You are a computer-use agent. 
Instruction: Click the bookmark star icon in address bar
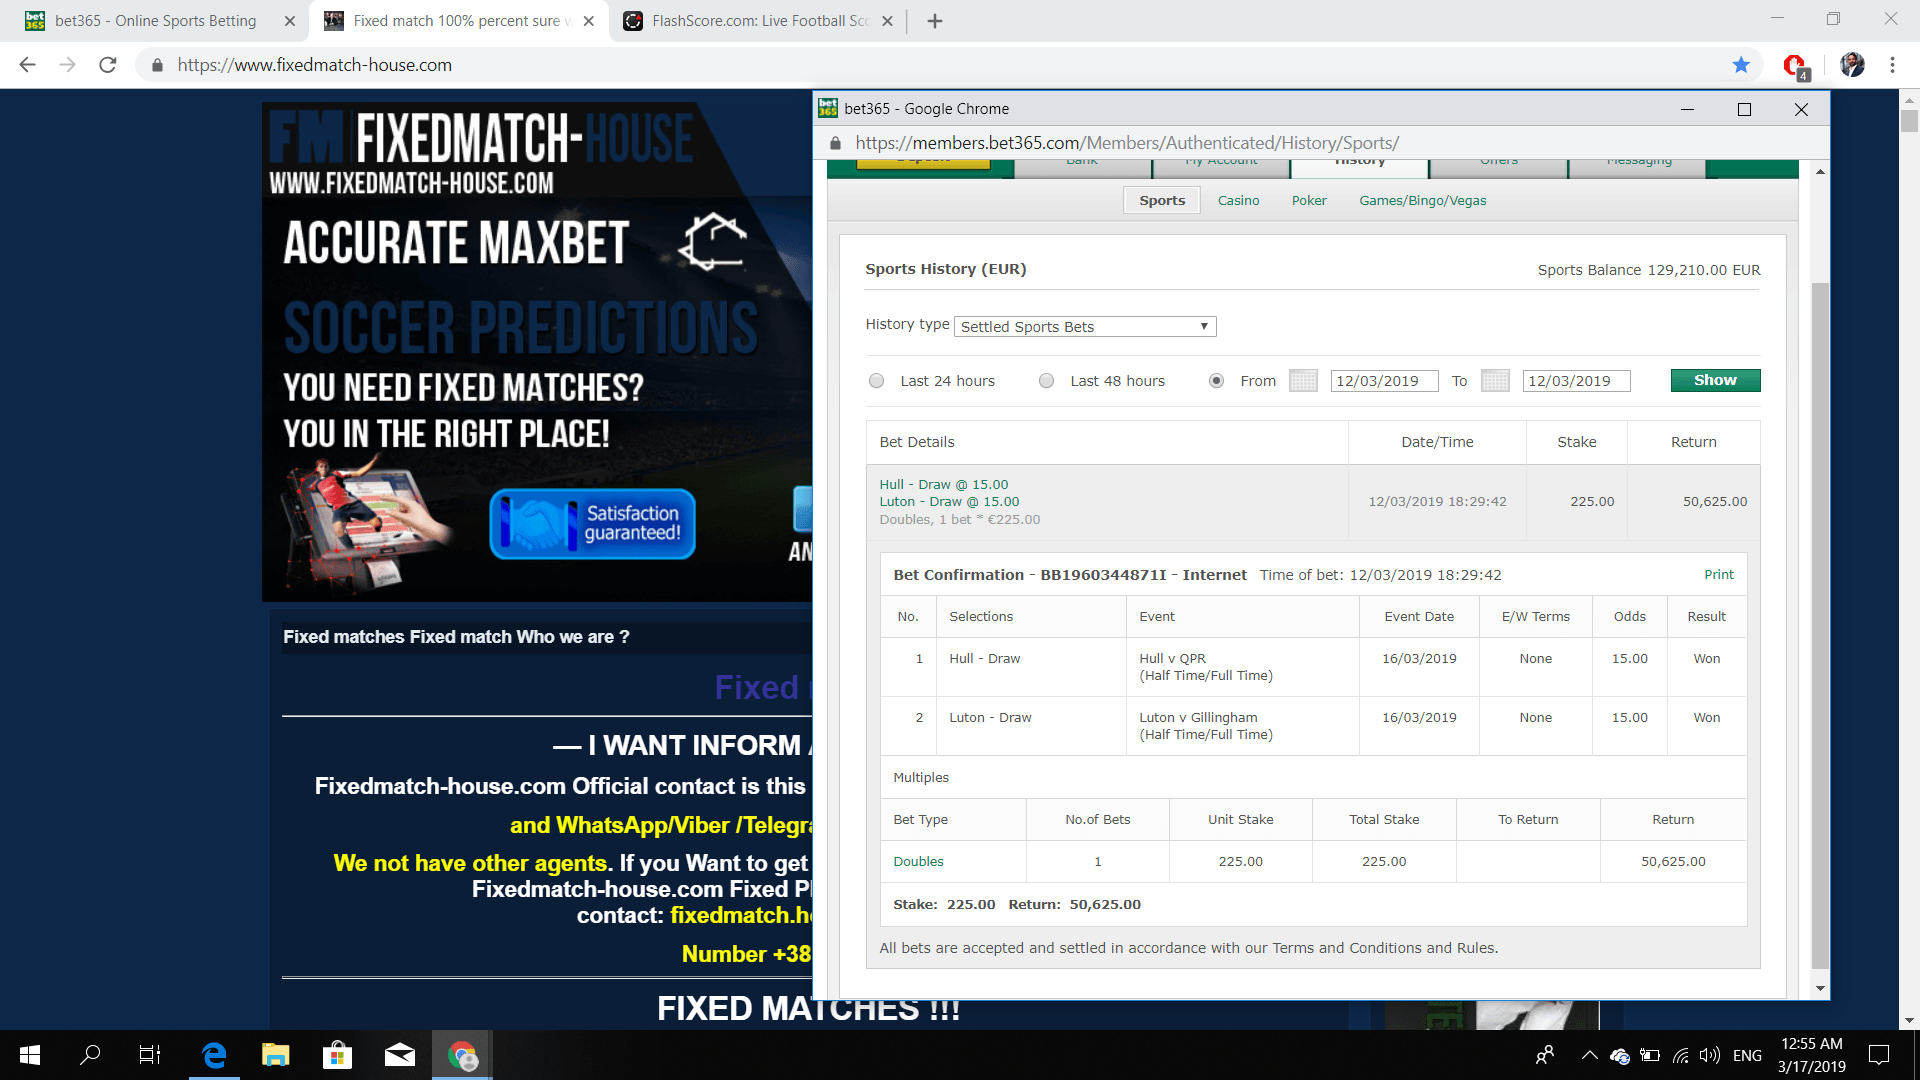point(1741,65)
